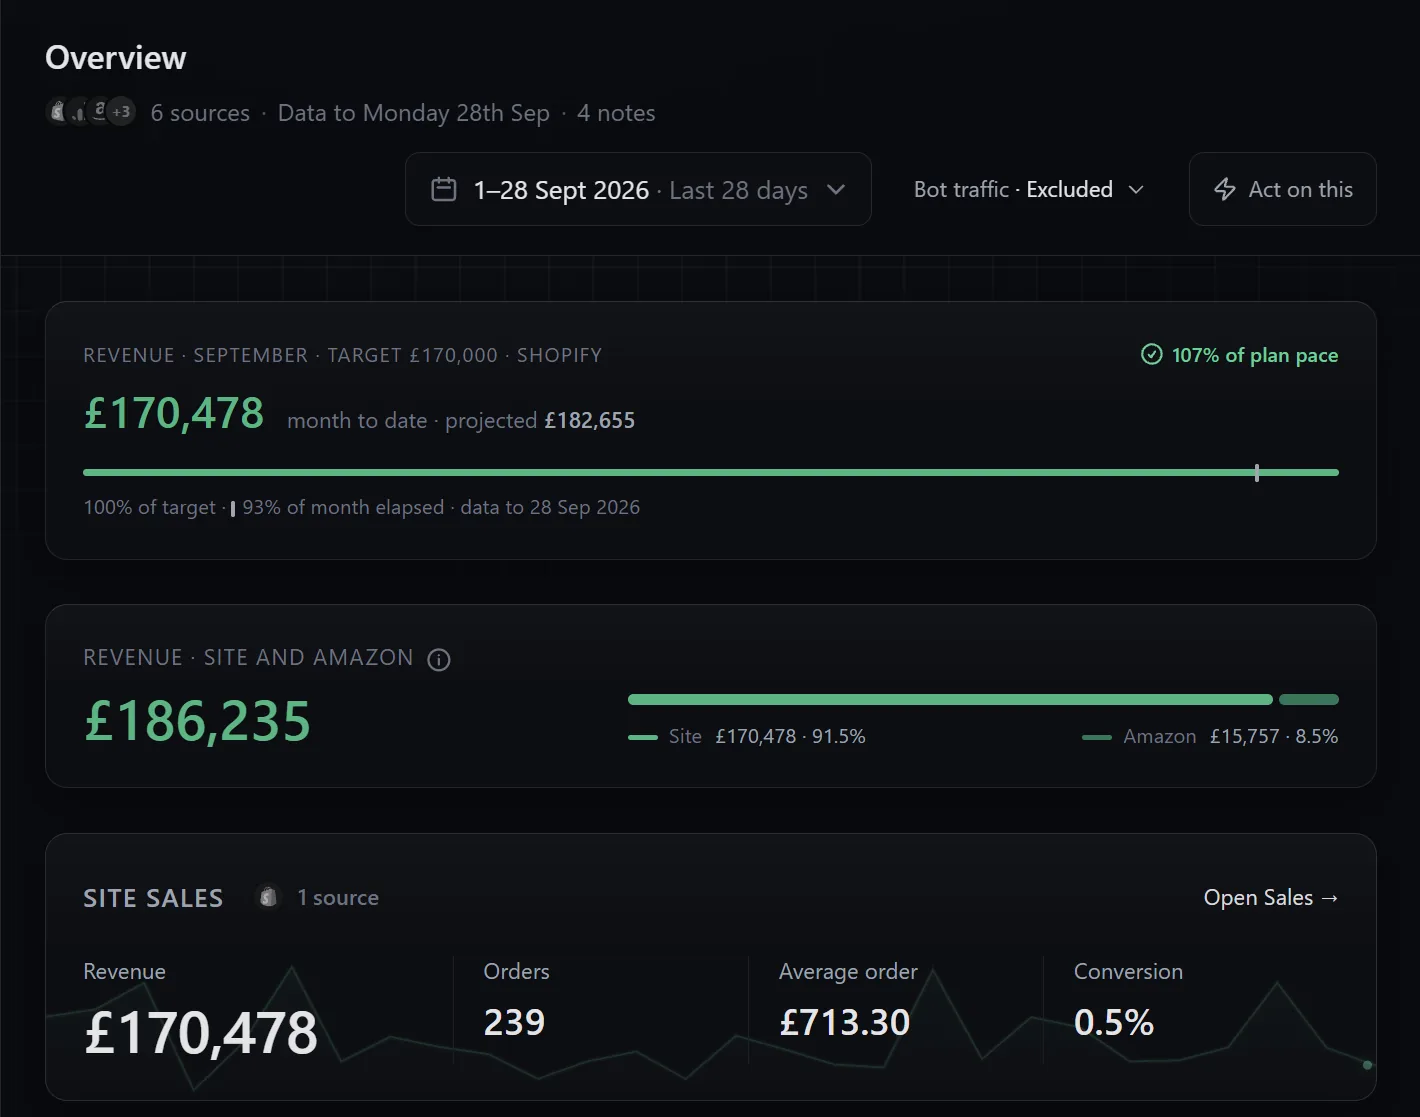The height and width of the screenshot is (1117, 1420).
Task: Click the Shopify source icon under Overview
Action: [x=58, y=111]
